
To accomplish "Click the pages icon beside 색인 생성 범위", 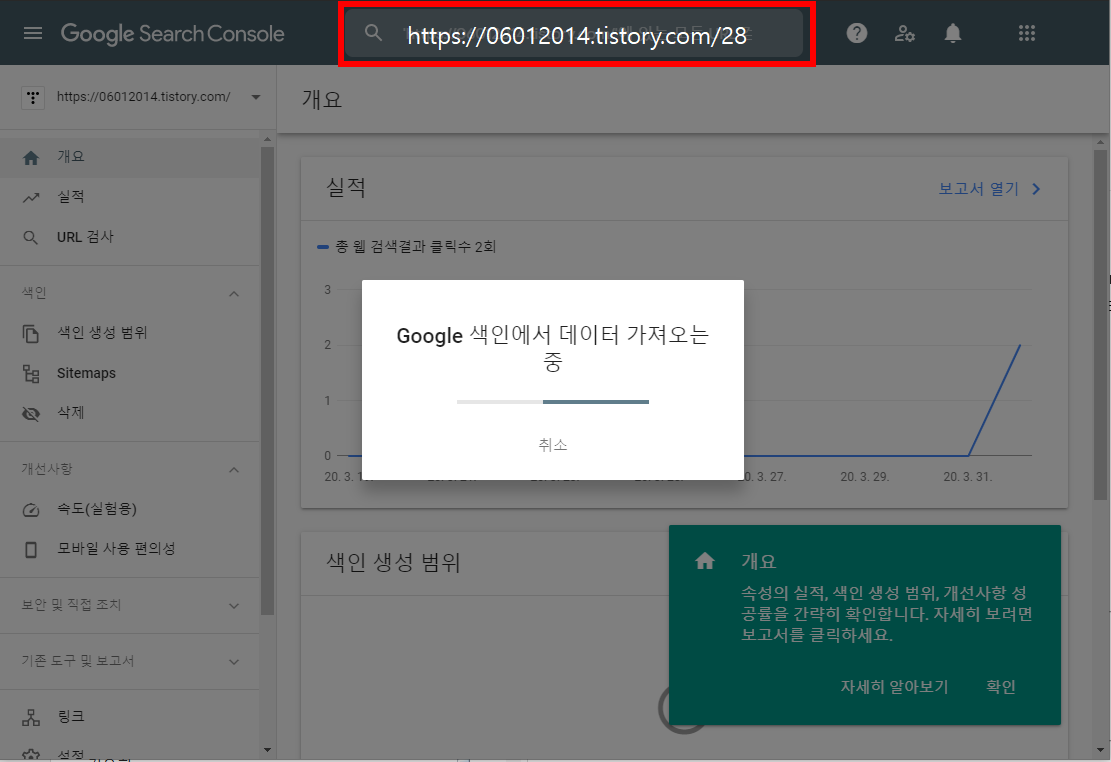I will (30, 333).
